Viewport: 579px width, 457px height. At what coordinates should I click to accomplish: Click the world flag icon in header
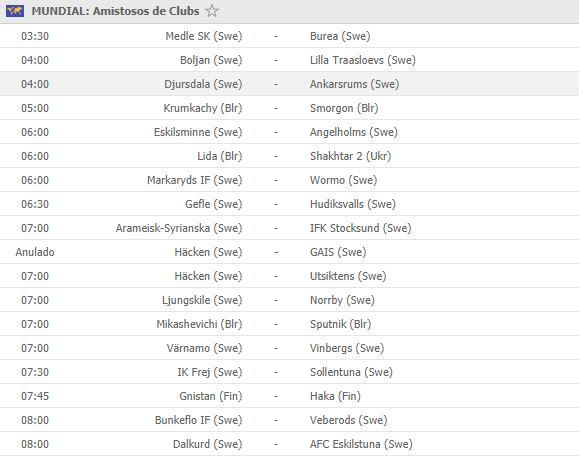[x=15, y=11]
